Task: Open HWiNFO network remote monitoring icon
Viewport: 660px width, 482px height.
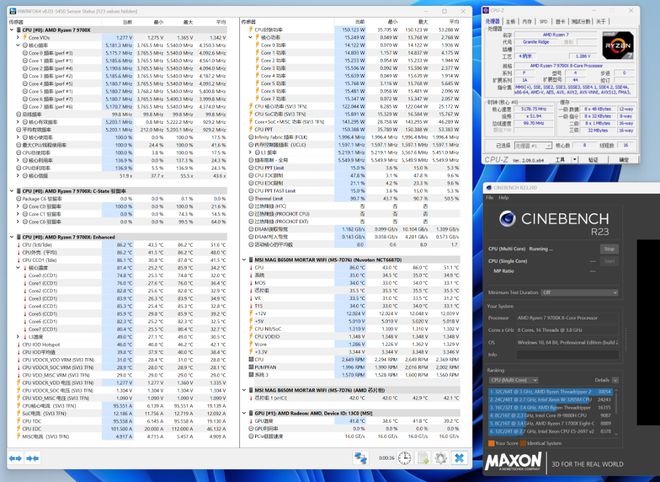Action: tap(360, 458)
